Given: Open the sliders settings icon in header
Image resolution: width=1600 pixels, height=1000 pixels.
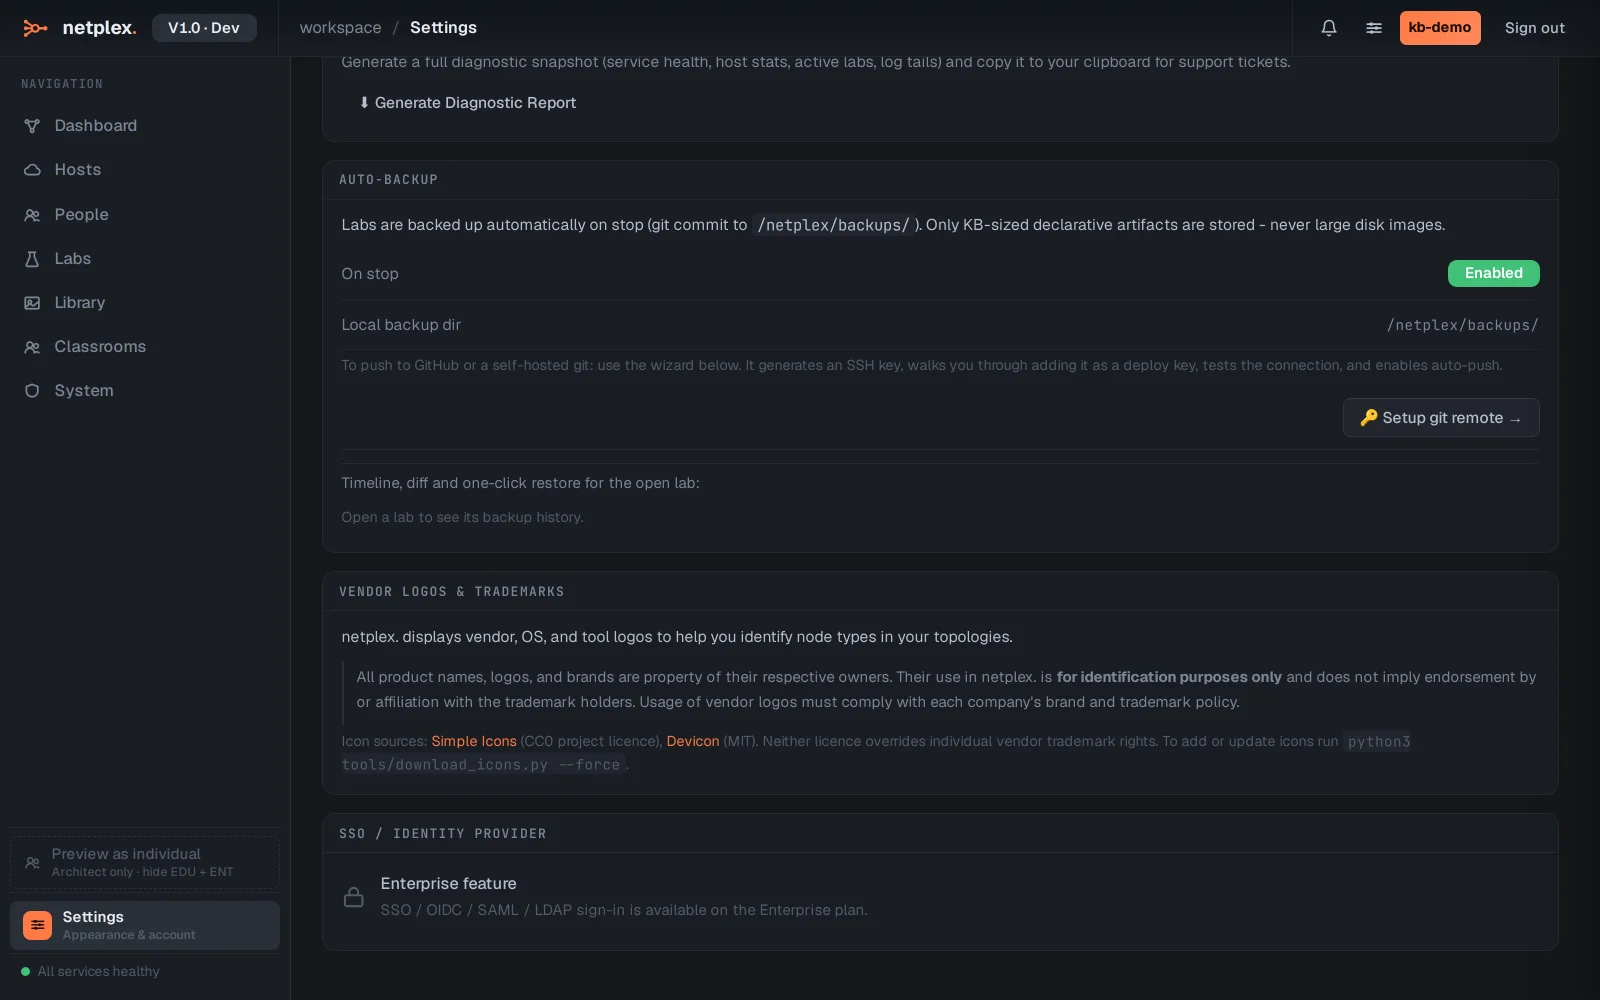Looking at the screenshot, I should (x=1374, y=28).
